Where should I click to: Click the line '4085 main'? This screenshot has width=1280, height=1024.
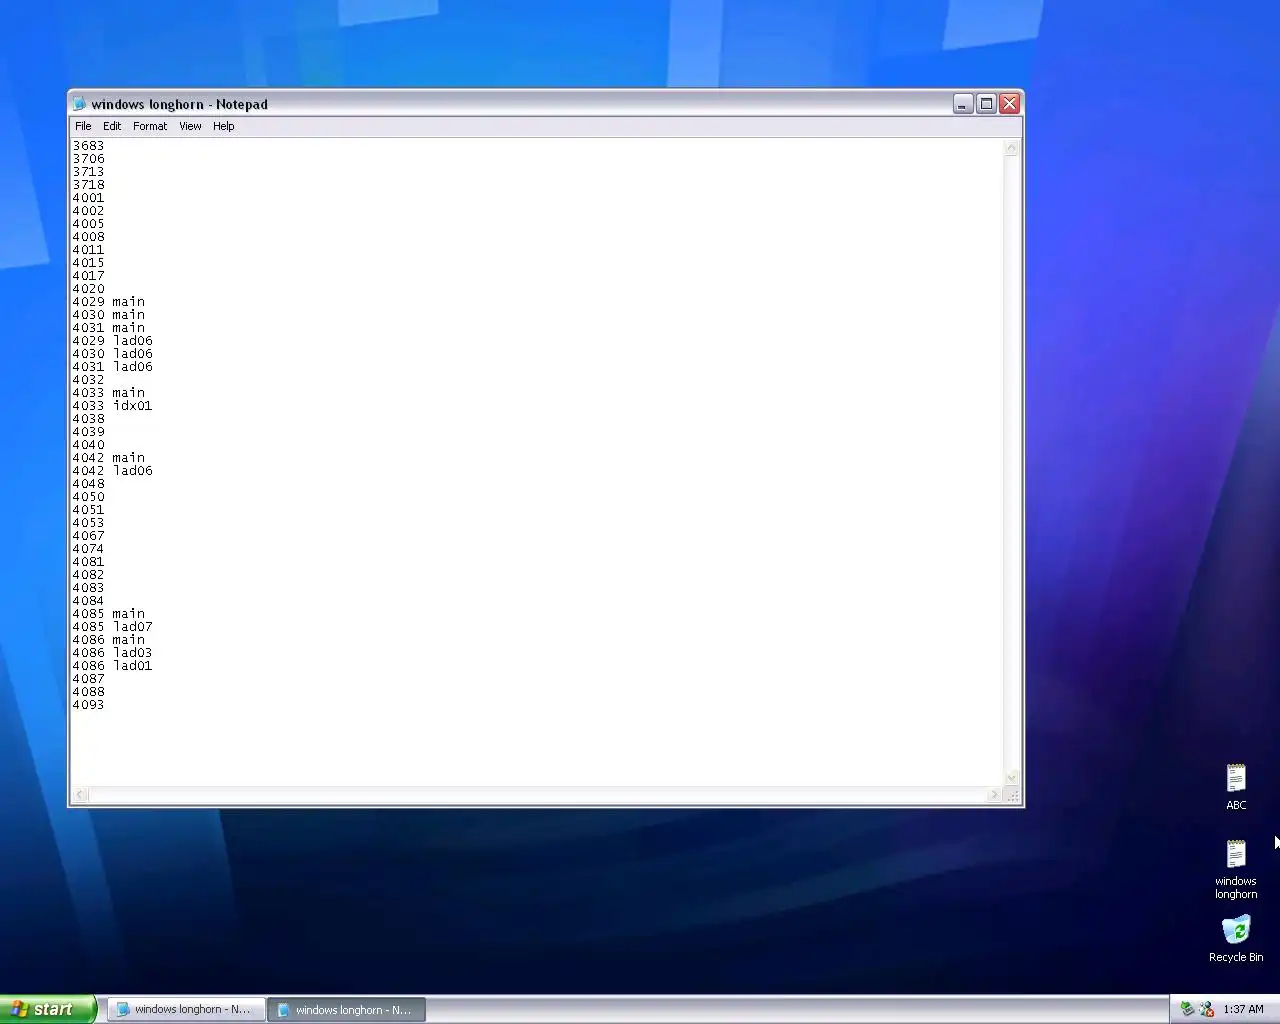click(108, 614)
